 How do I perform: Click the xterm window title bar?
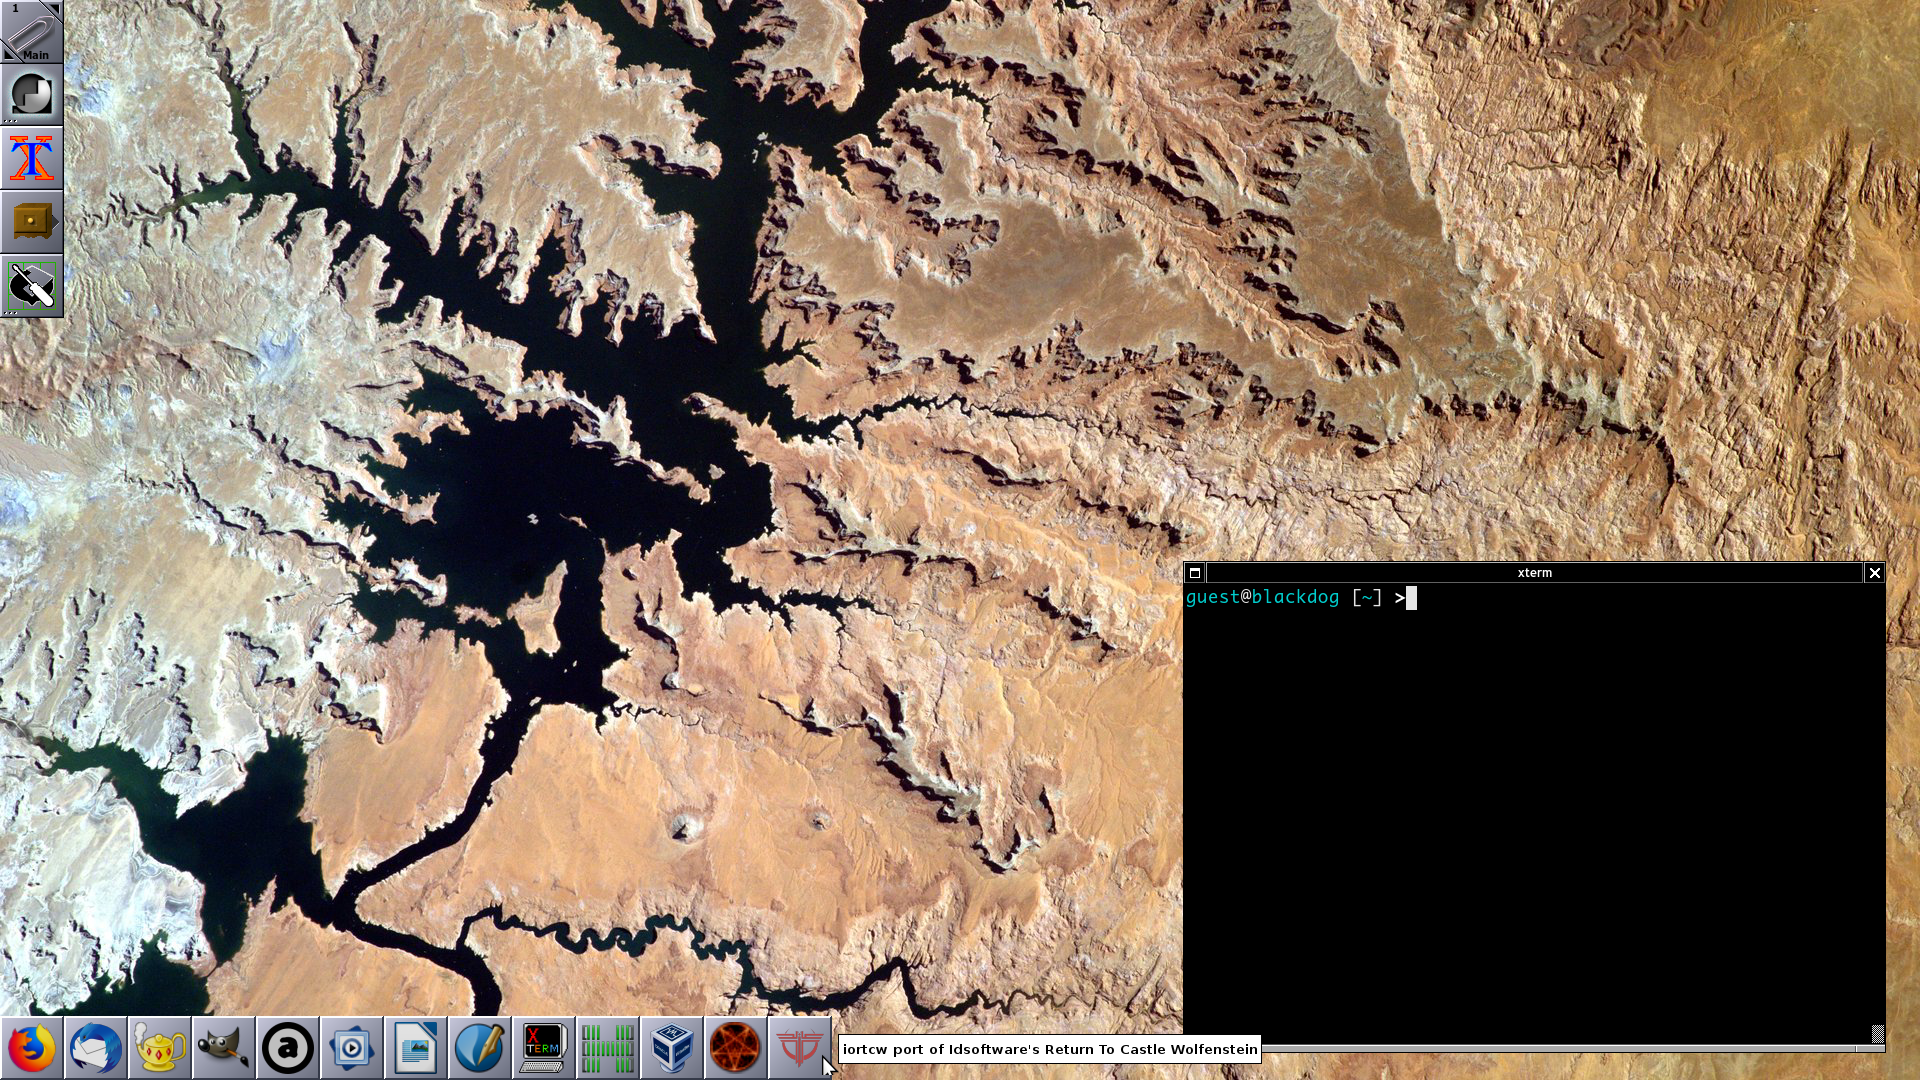click(x=1534, y=573)
